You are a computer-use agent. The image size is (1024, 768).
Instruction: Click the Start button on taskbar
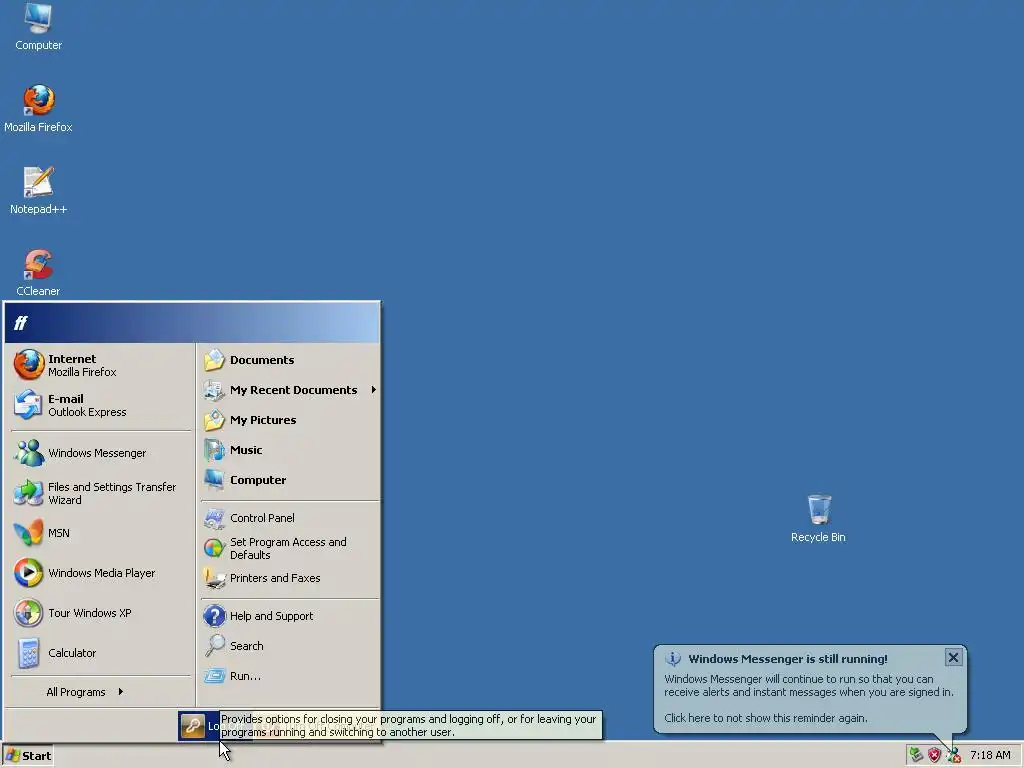point(28,756)
